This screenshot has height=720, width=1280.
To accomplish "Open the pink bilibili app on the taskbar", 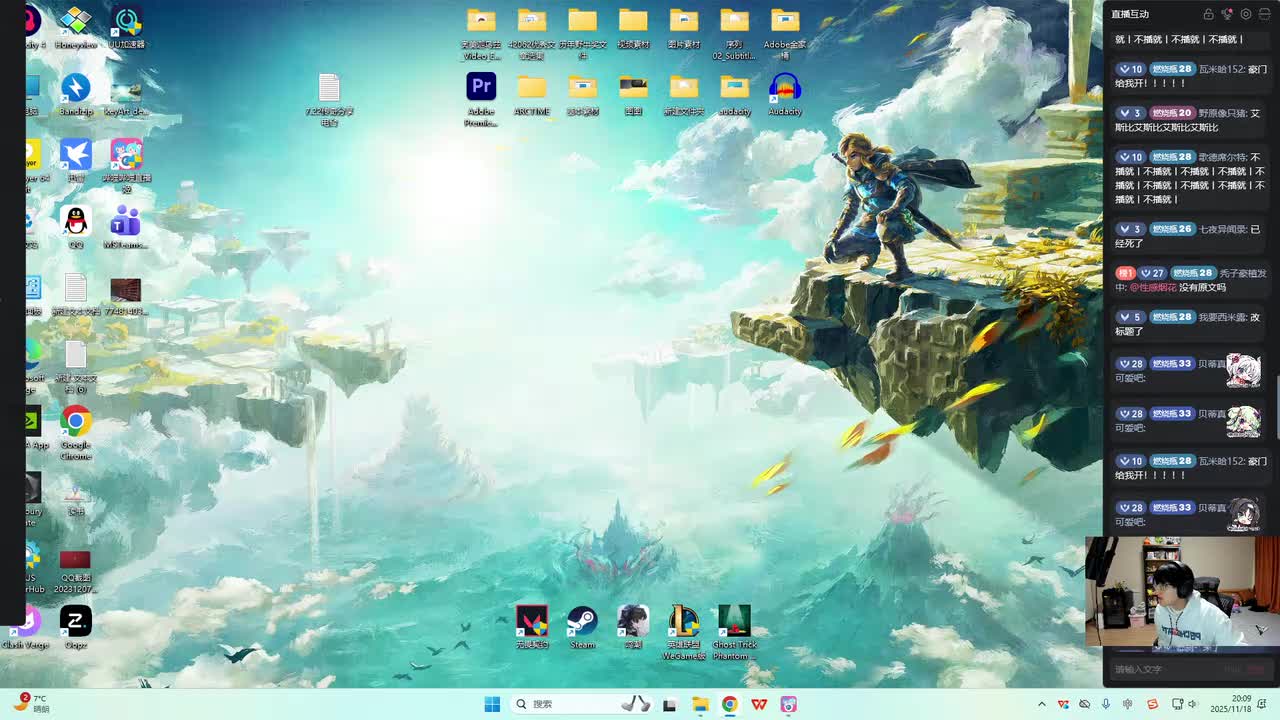I will coord(789,704).
